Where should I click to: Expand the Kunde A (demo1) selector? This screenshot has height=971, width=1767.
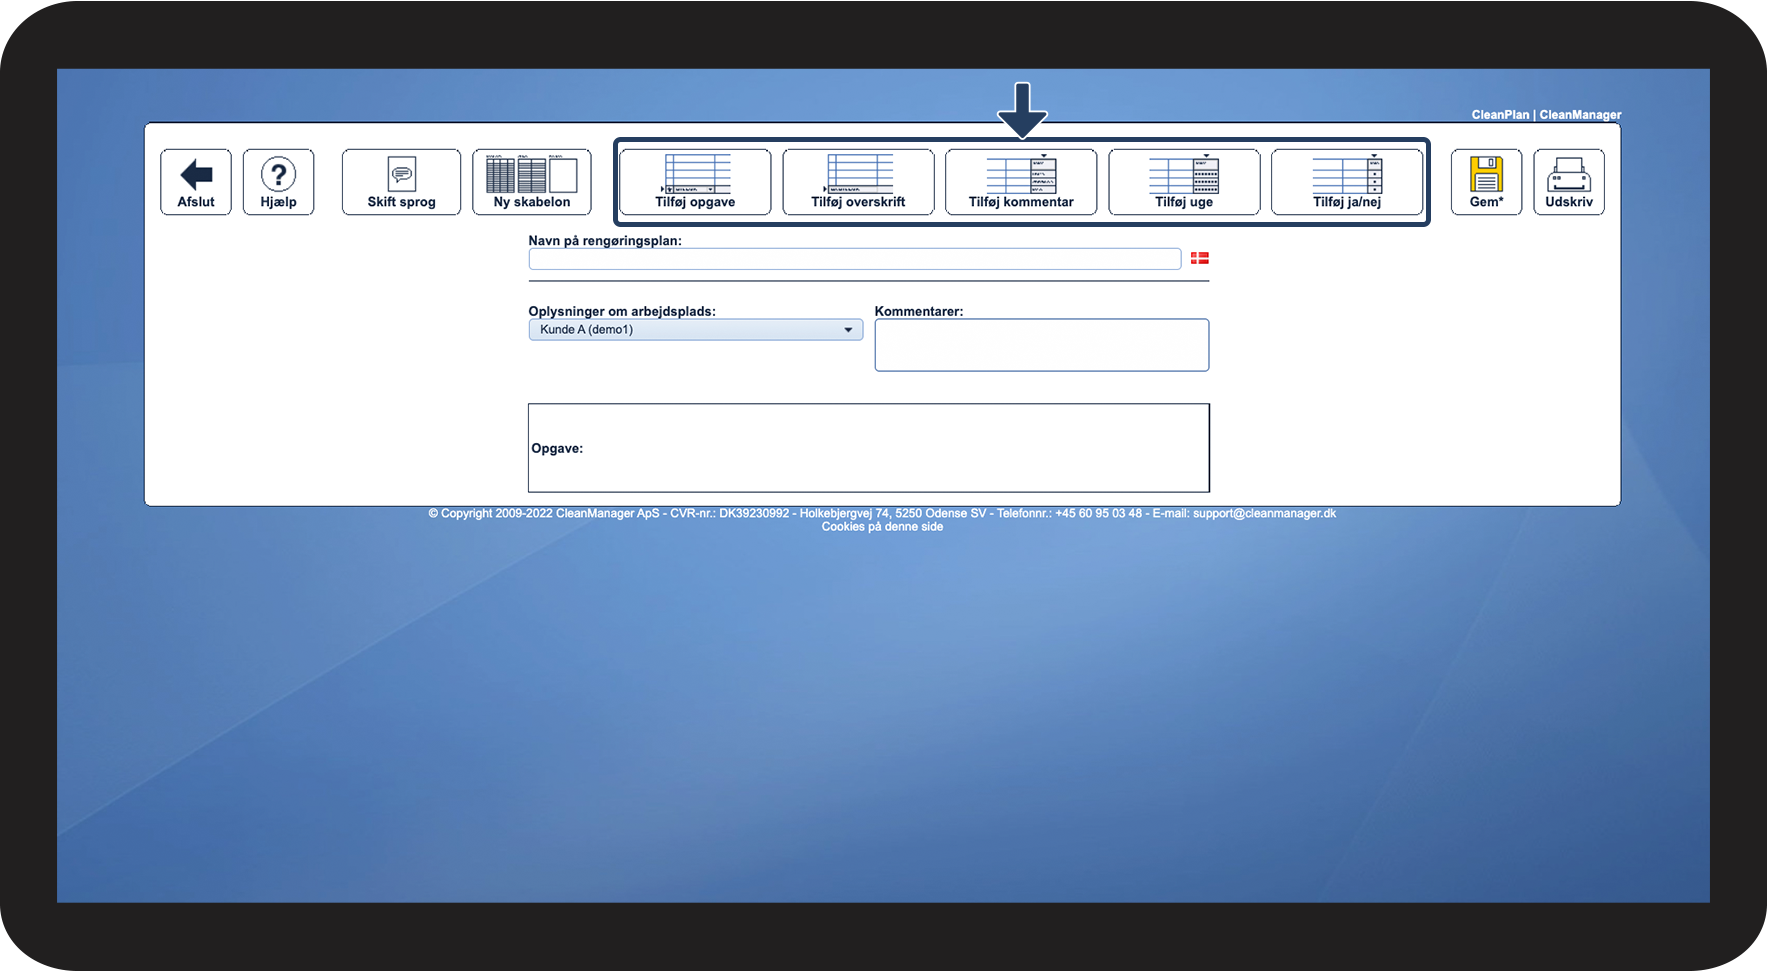pyautogui.click(x=695, y=329)
